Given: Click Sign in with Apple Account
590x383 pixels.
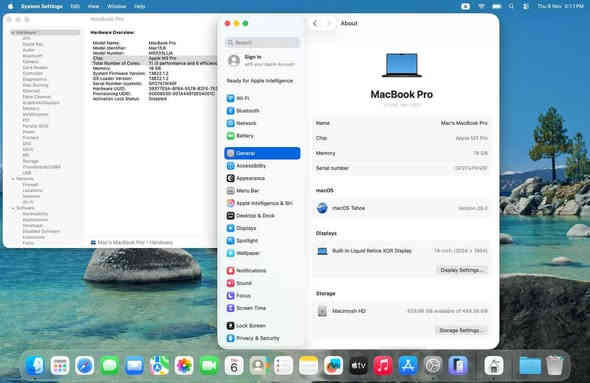Looking at the screenshot, I should [262, 60].
